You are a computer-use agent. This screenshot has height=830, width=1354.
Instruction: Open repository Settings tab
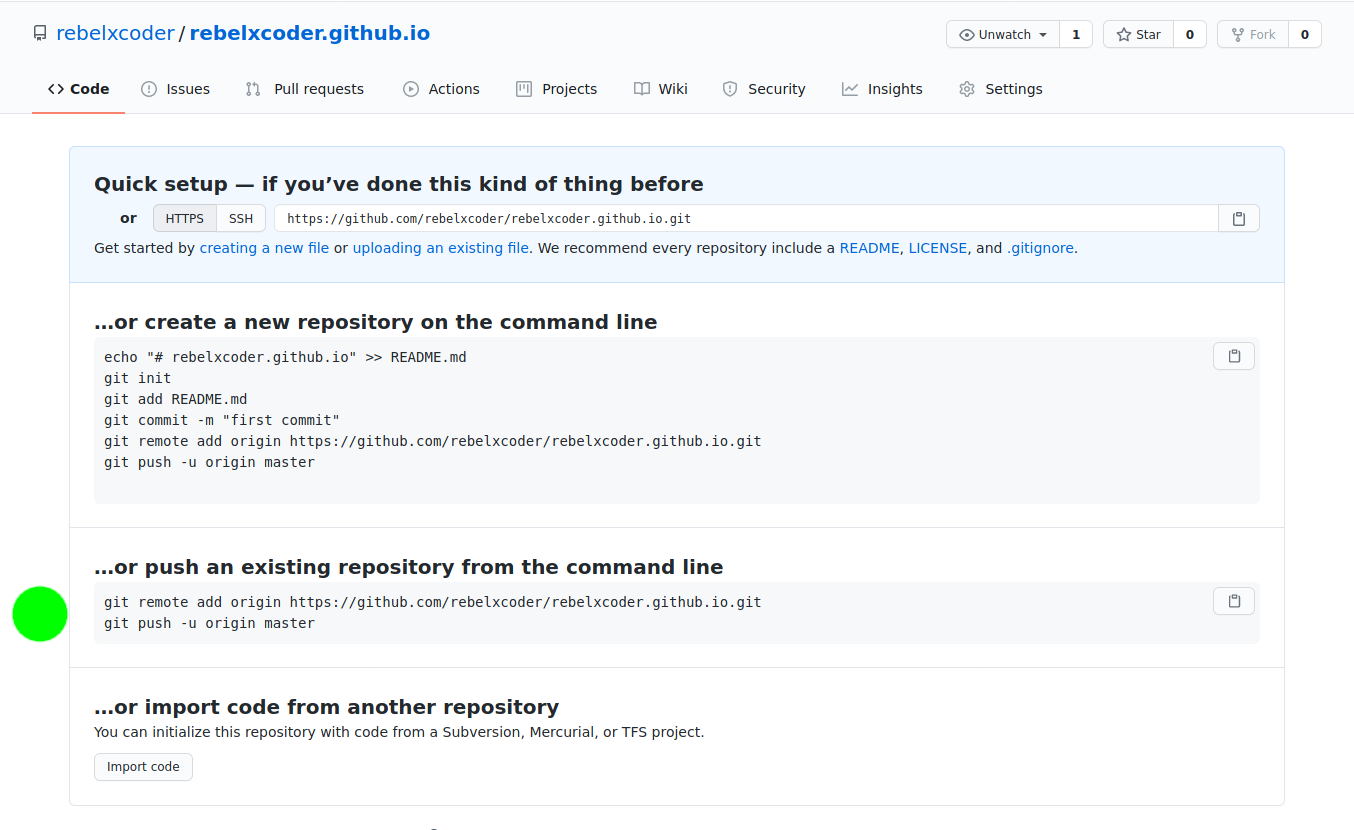1001,89
